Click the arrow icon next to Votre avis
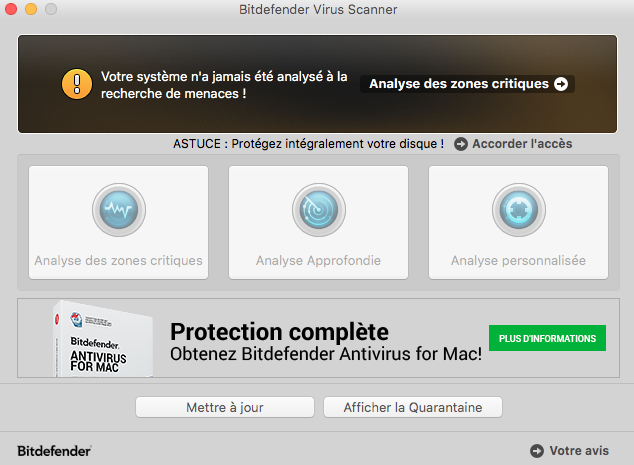 pos(537,451)
